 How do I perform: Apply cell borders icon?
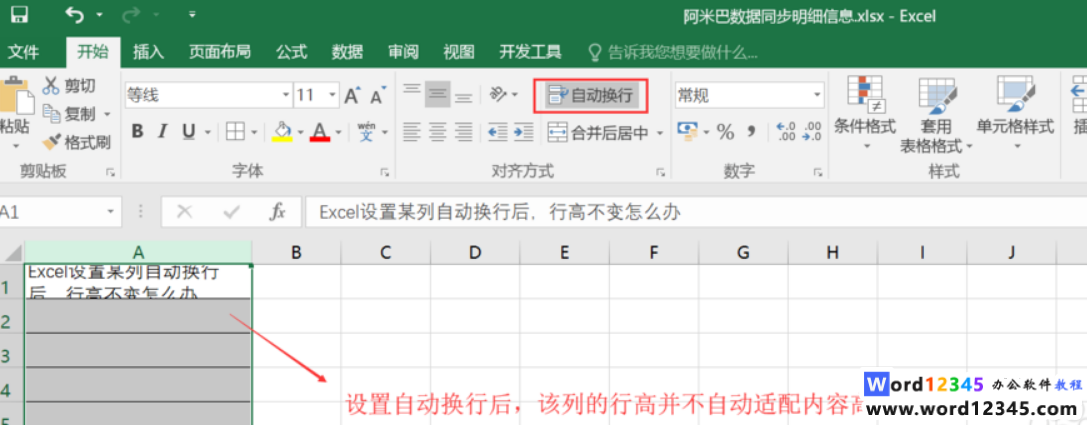click(236, 131)
